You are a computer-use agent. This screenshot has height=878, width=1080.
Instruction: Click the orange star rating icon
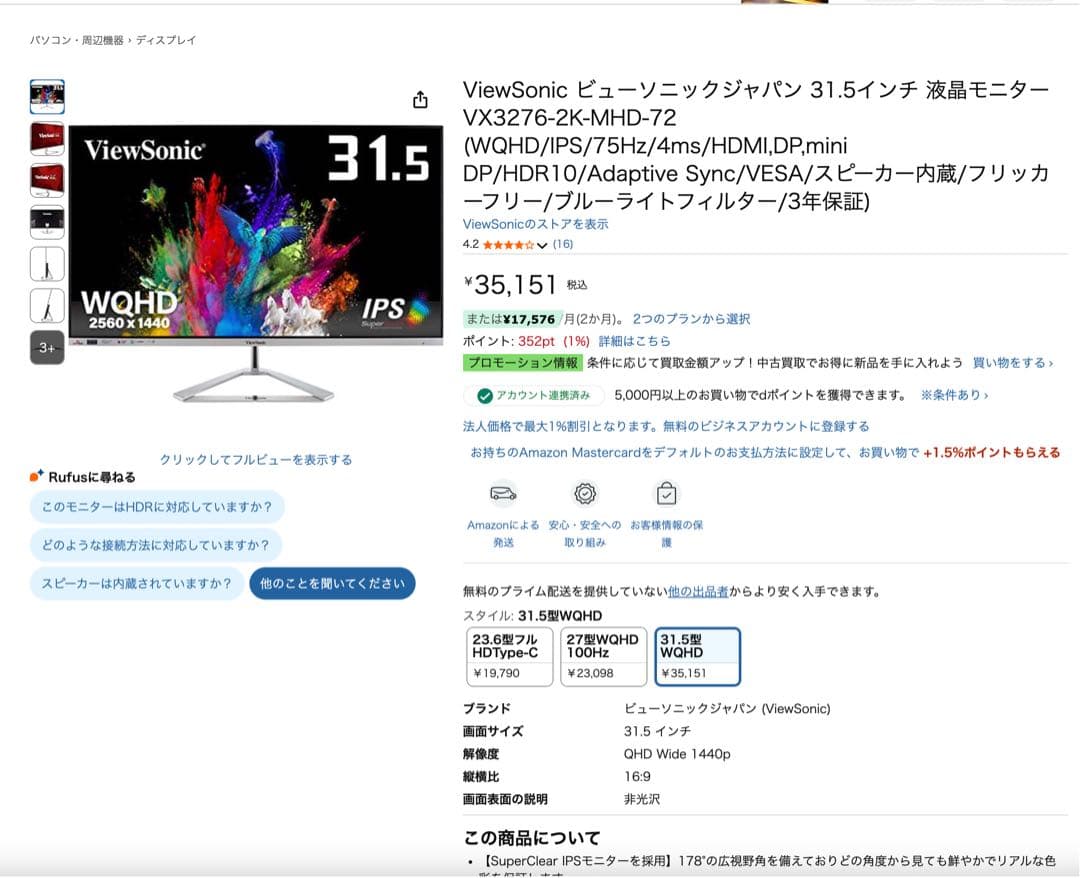505,243
